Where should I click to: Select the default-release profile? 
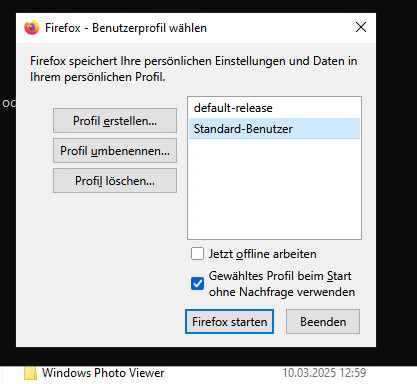click(274, 108)
